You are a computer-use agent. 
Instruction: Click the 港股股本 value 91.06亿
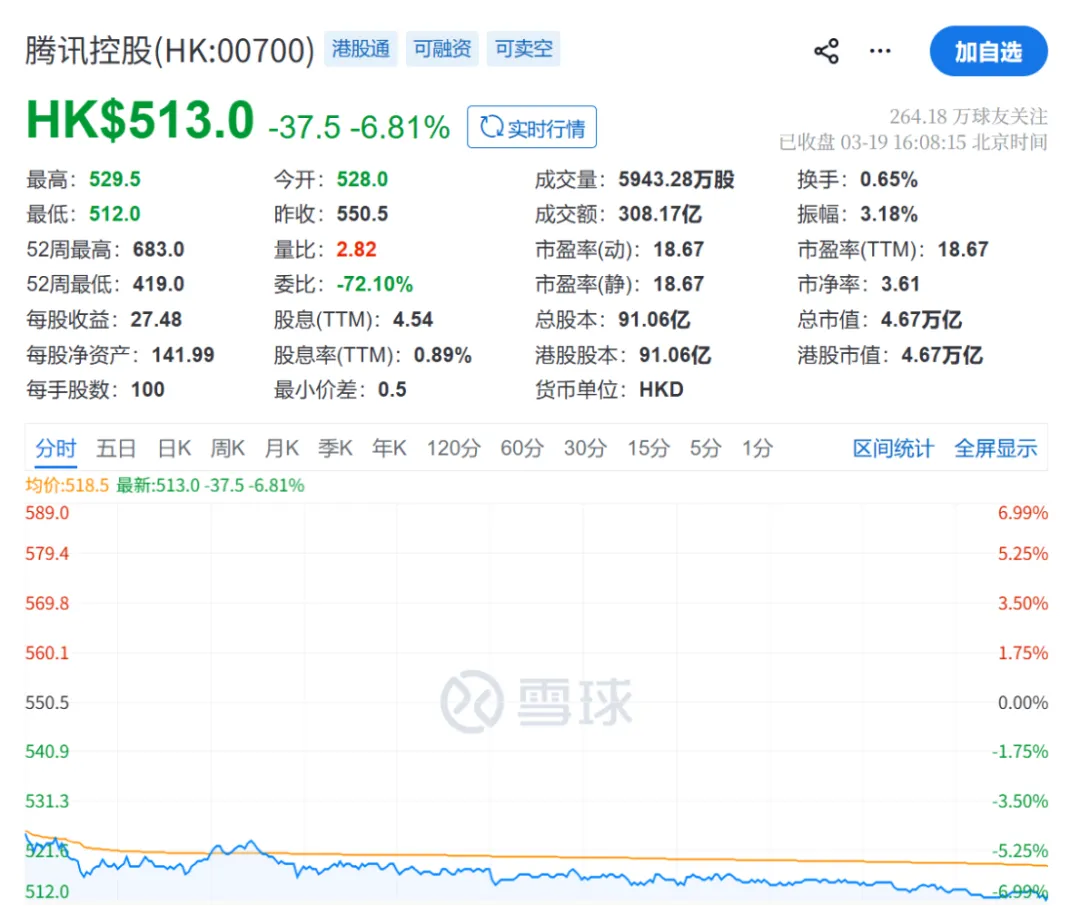(x=675, y=355)
